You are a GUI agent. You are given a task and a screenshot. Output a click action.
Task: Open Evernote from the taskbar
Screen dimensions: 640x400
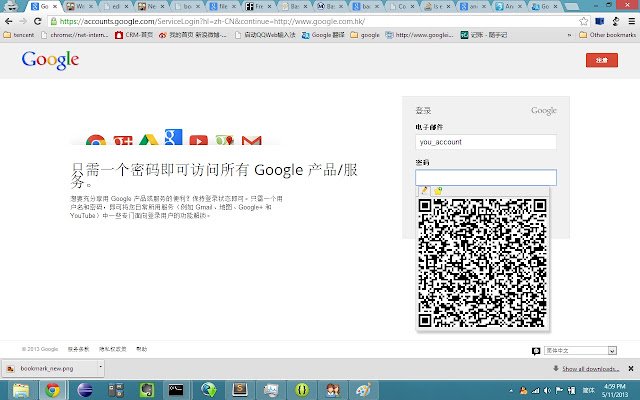coord(147,390)
